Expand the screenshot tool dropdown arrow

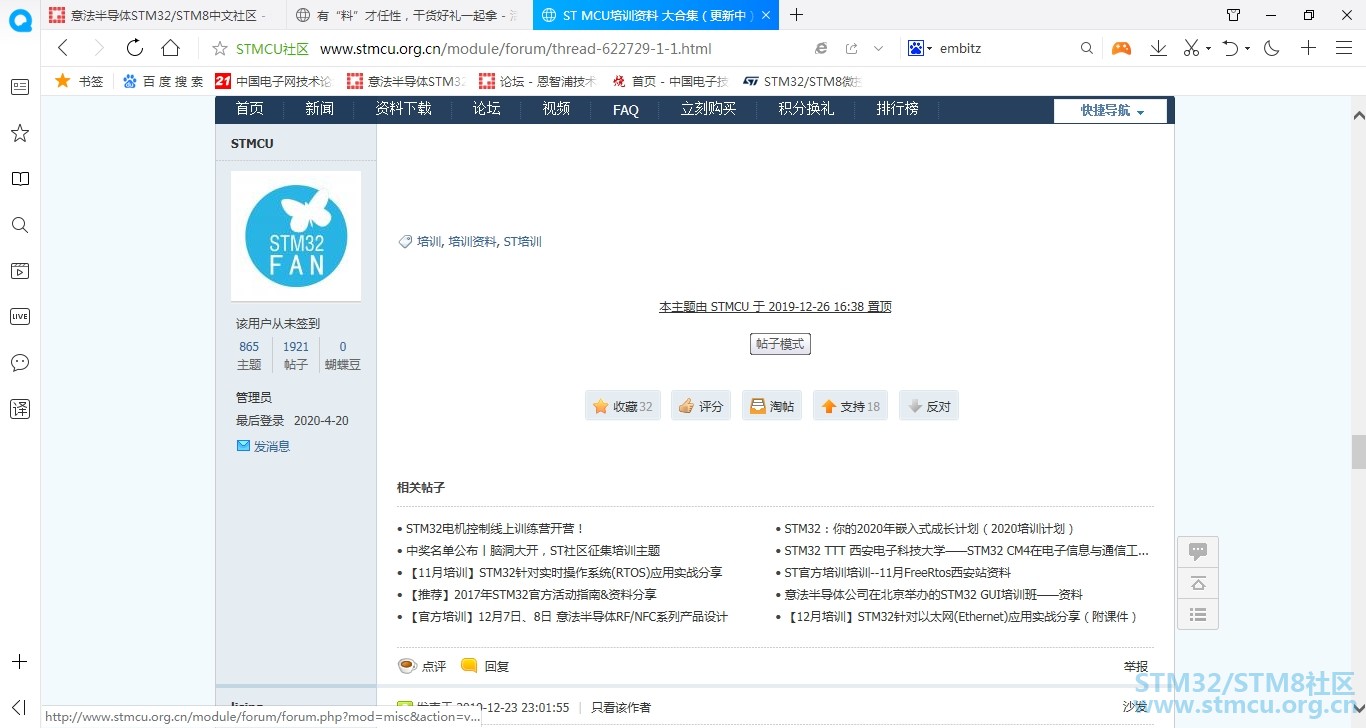[x=1209, y=49]
